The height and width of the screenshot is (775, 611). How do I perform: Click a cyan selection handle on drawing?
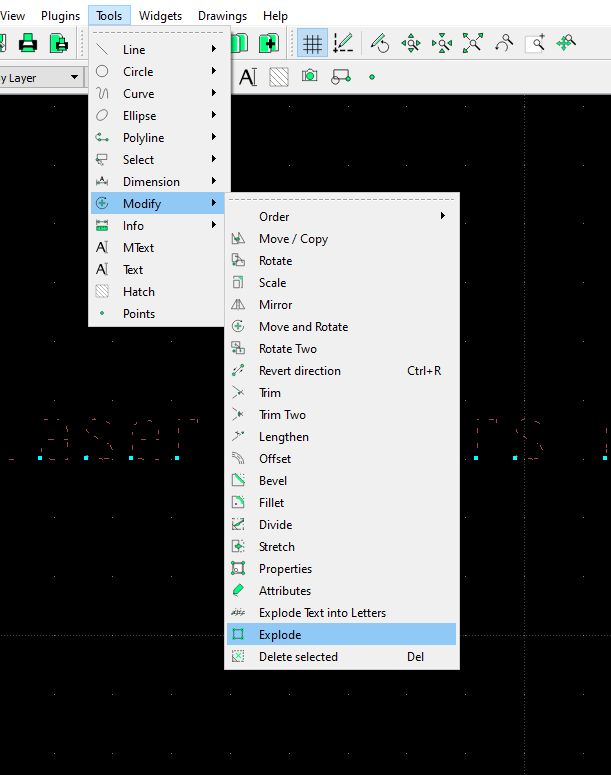[x=86, y=458]
